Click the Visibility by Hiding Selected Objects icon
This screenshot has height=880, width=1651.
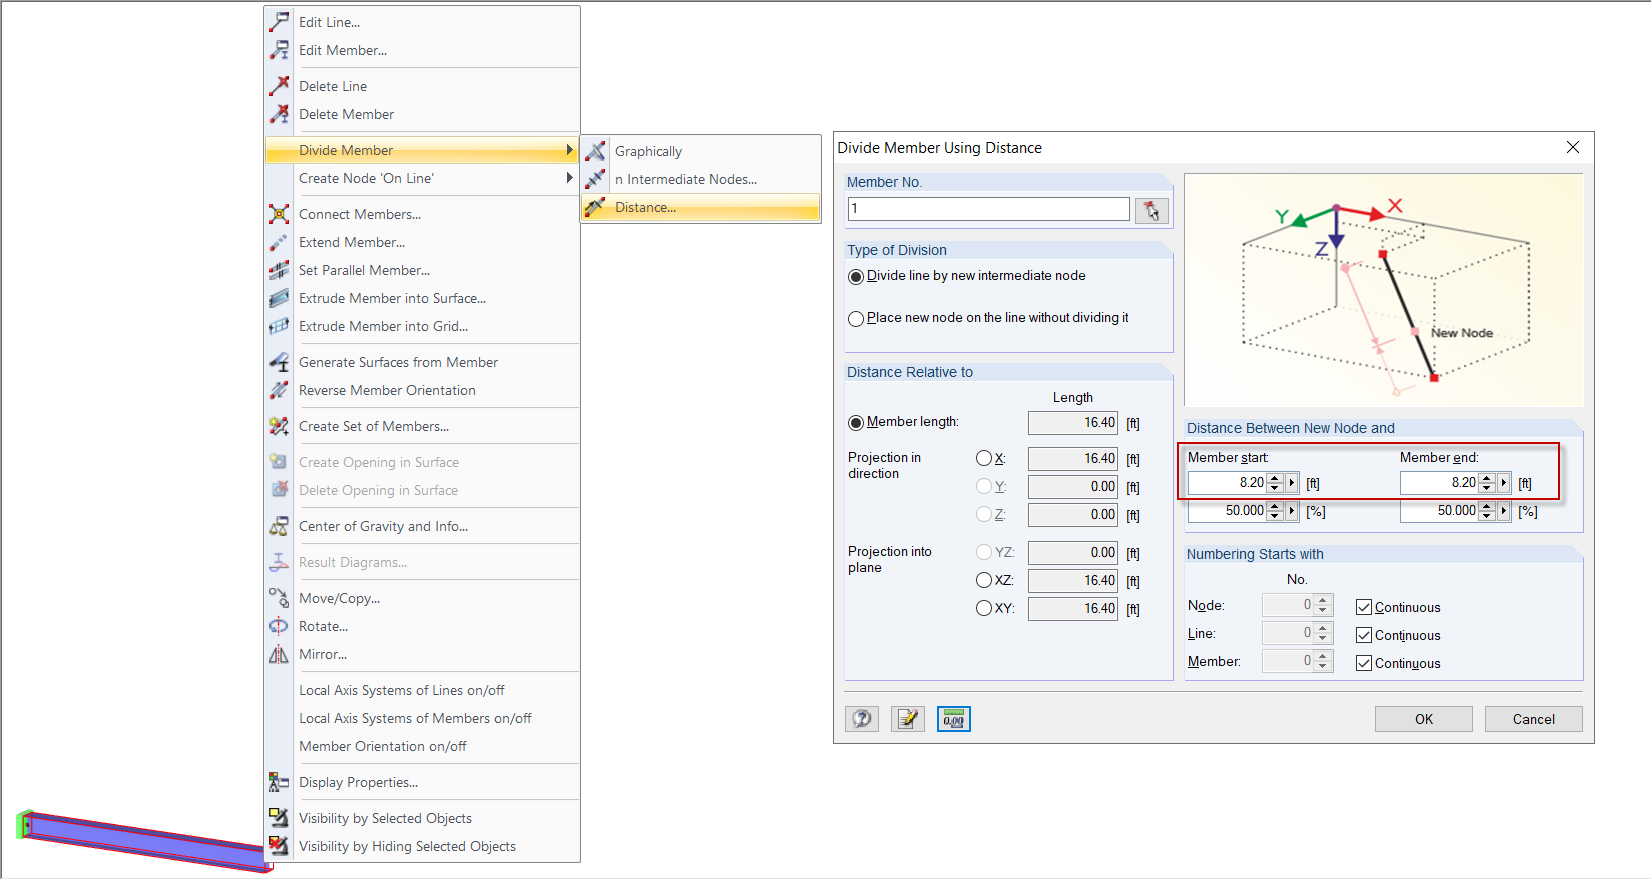tap(279, 846)
